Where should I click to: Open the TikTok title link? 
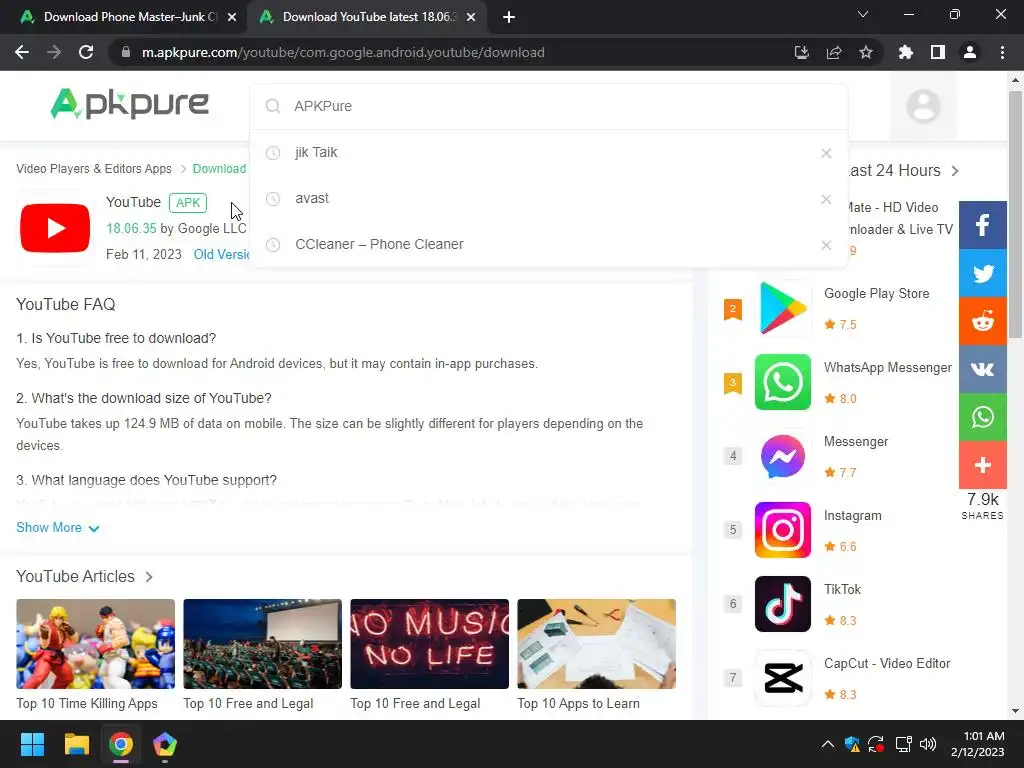(x=842, y=589)
